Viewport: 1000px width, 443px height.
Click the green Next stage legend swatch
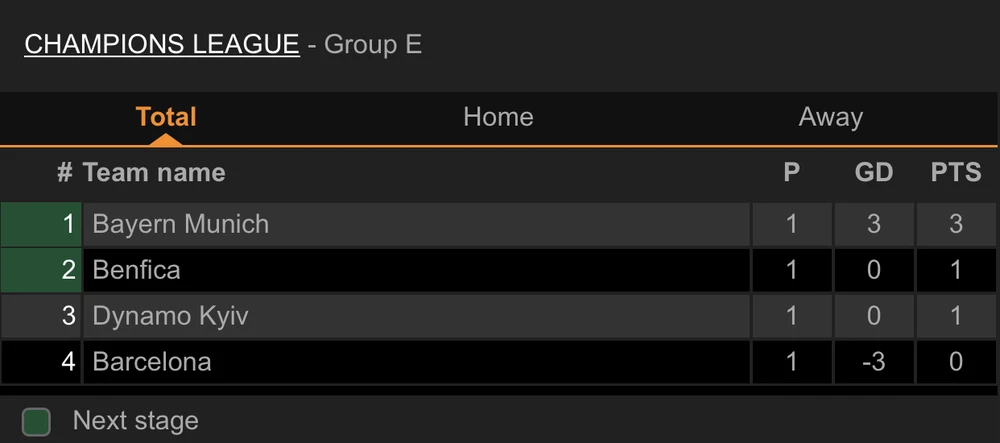click(37, 421)
